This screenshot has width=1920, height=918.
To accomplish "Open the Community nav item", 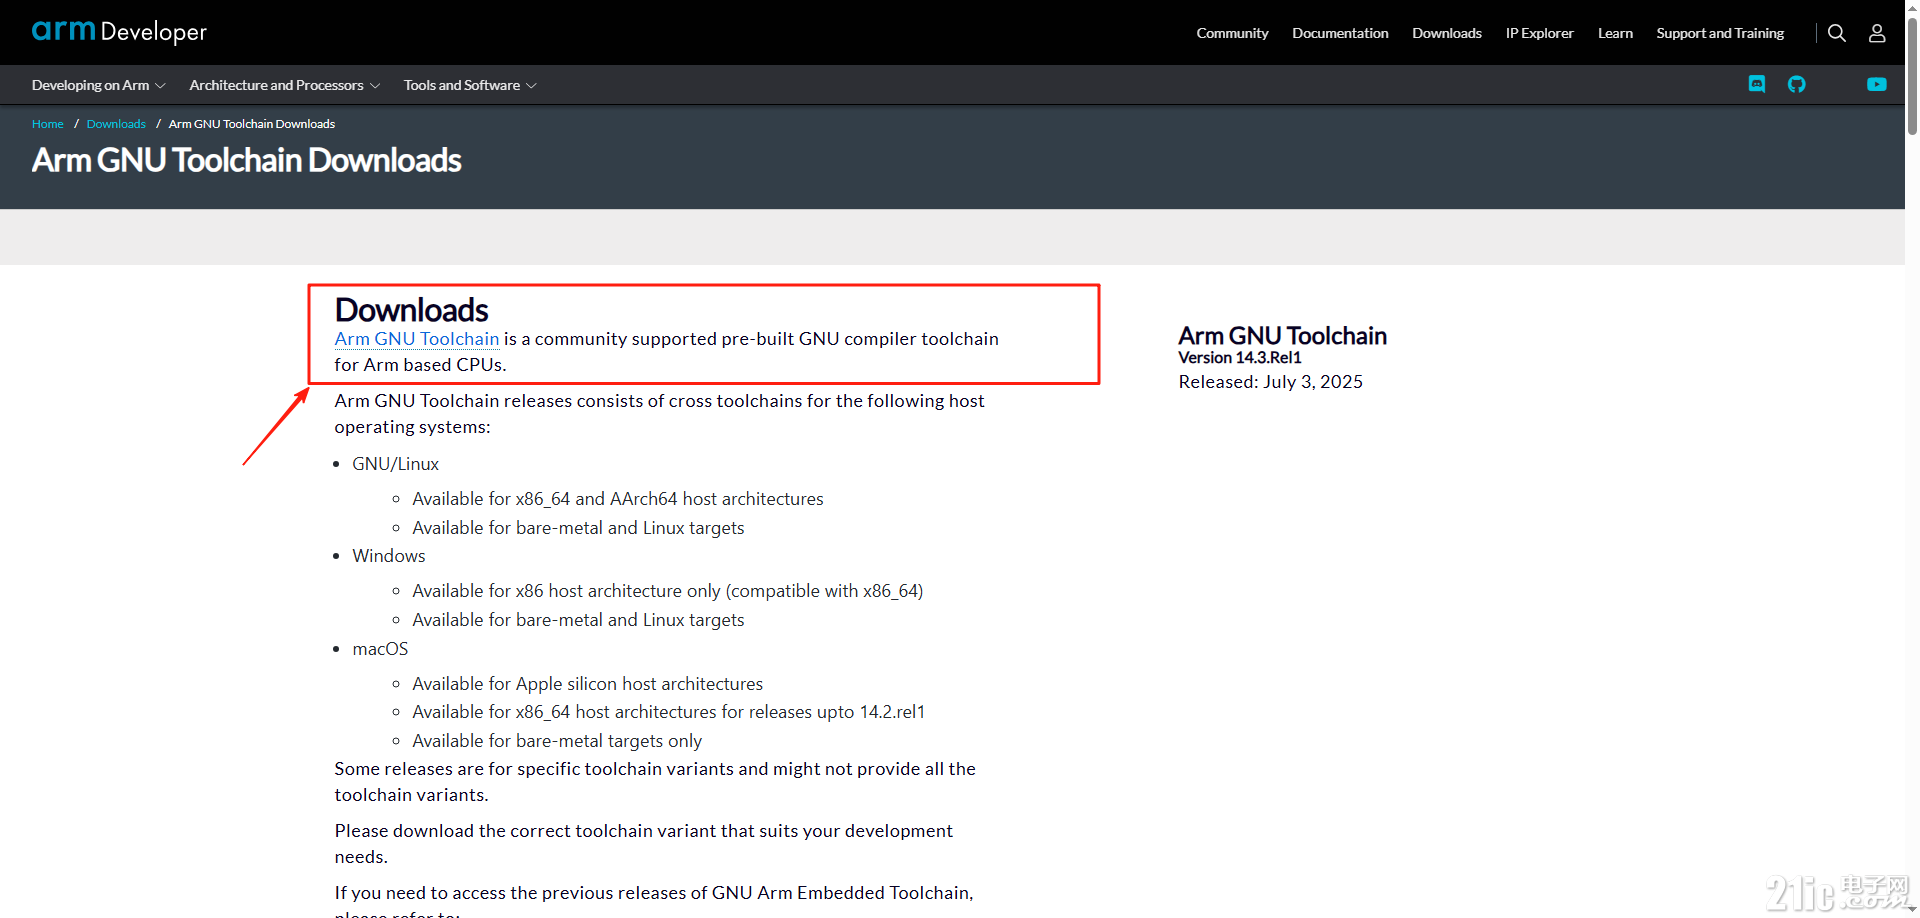I will pos(1232,33).
